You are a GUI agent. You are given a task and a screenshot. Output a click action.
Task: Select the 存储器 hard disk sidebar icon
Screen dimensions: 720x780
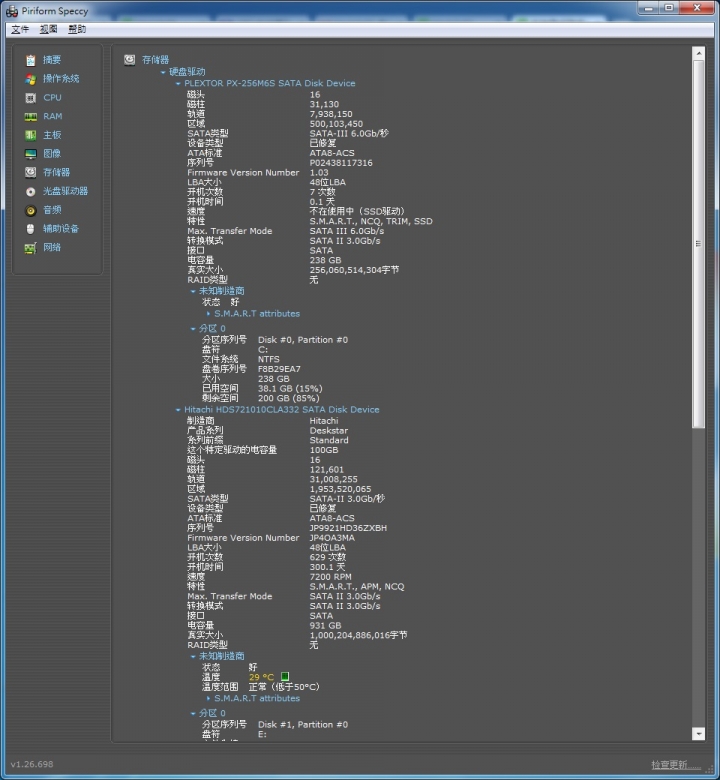click(x=30, y=173)
